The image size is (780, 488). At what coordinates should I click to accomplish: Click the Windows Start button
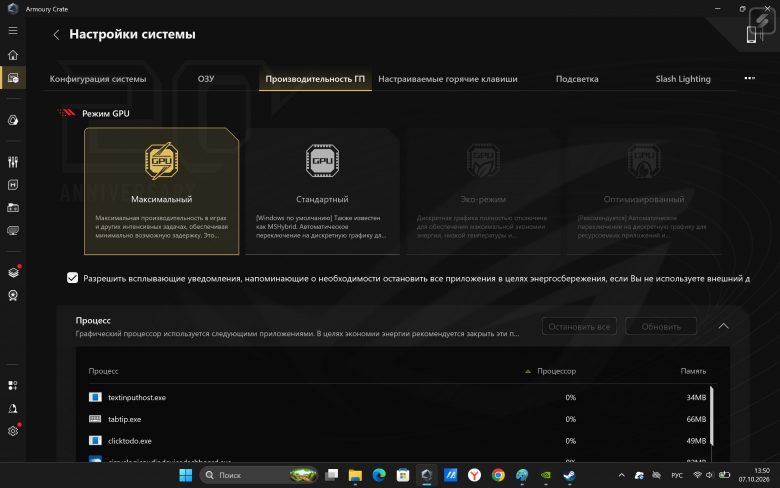point(186,476)
